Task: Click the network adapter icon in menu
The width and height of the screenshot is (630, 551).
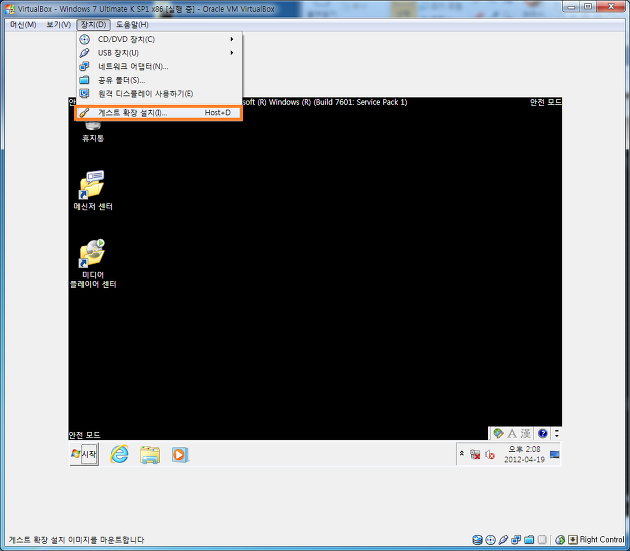Action: pos(84,66)
